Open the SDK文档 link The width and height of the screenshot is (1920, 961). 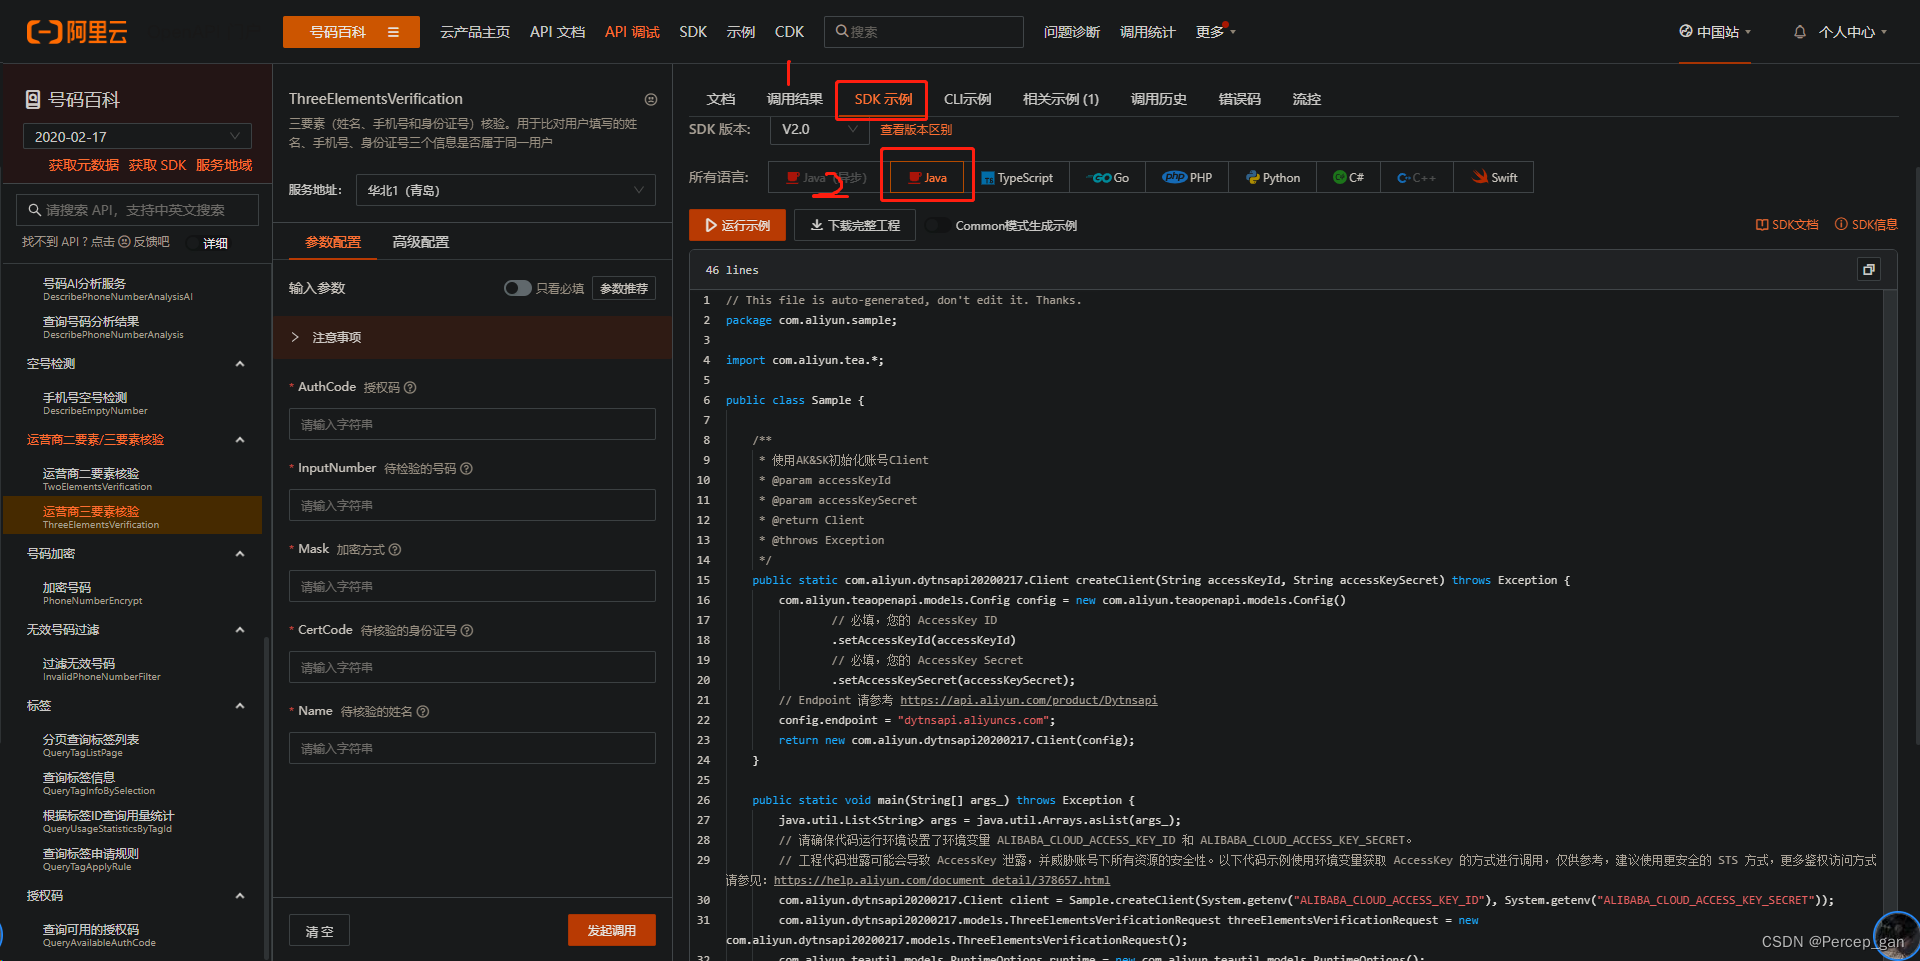point(1787,225)
